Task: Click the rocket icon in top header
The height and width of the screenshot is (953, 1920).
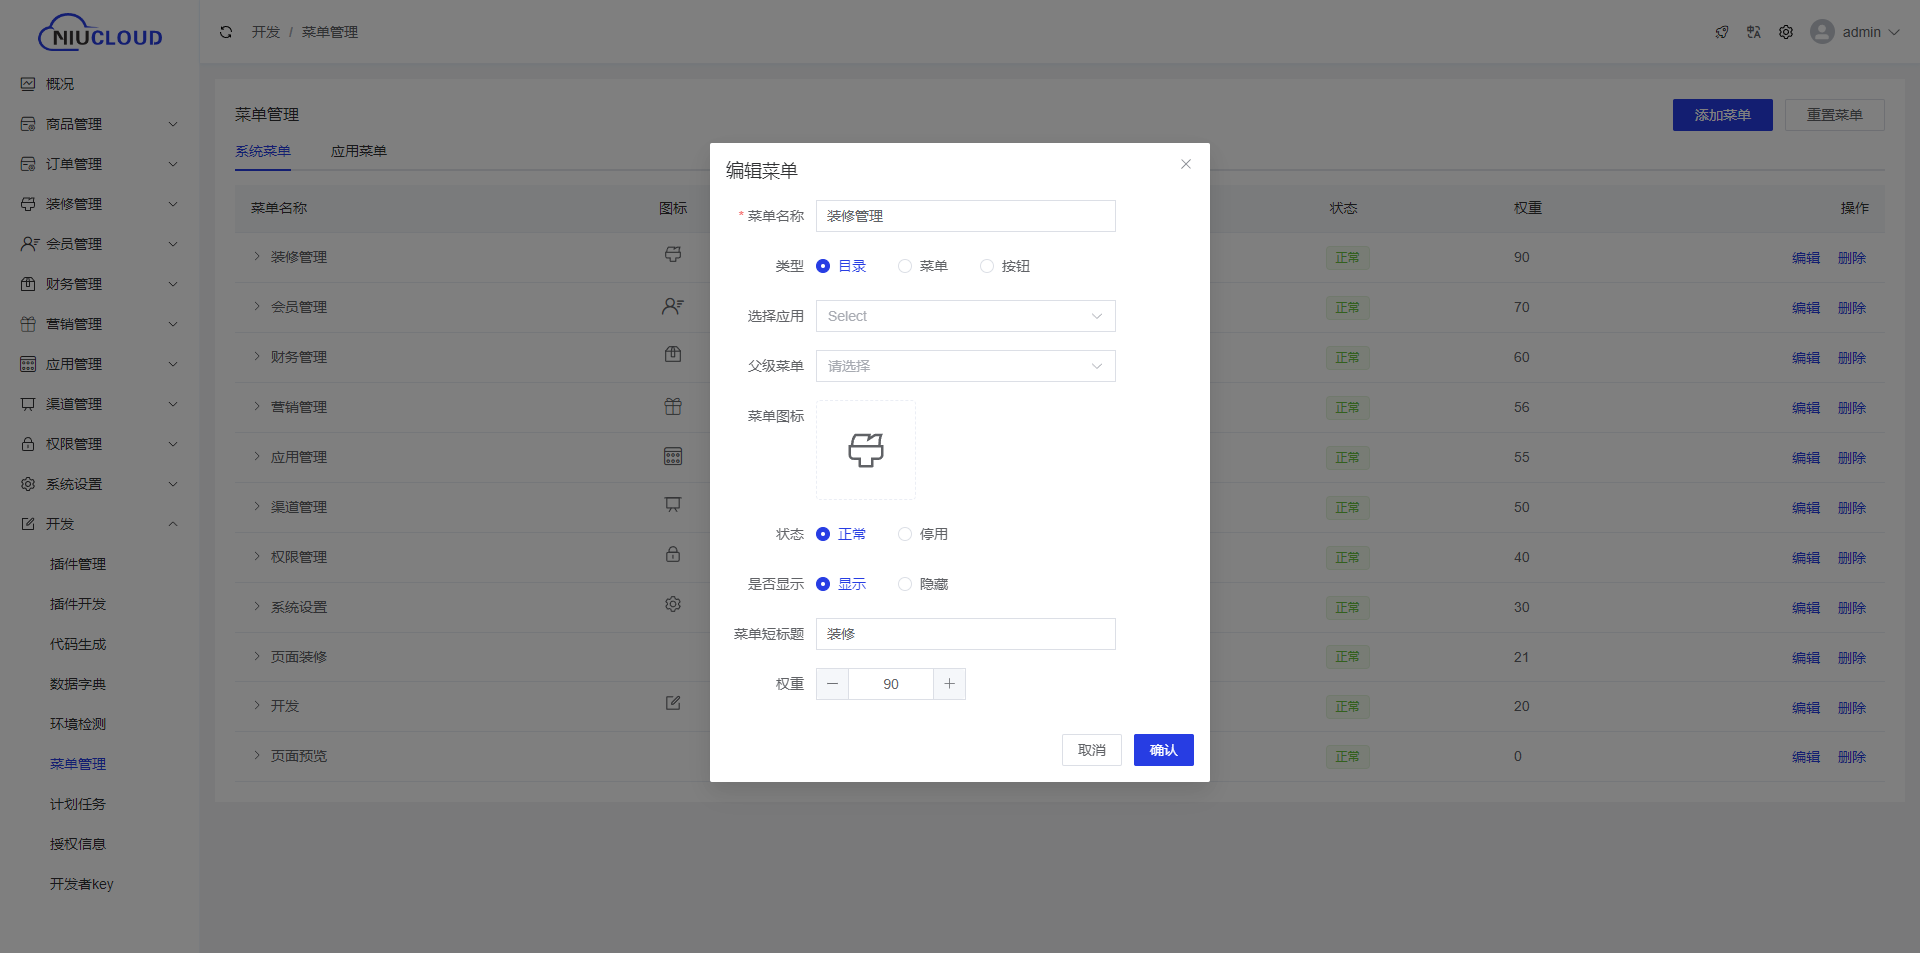Action: pyautogui.click(x=1722, y=32)
